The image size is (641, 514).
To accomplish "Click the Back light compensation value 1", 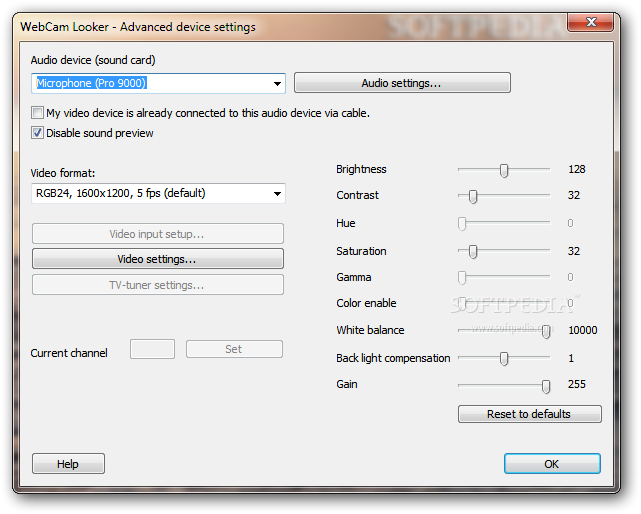I will point(571,358).
